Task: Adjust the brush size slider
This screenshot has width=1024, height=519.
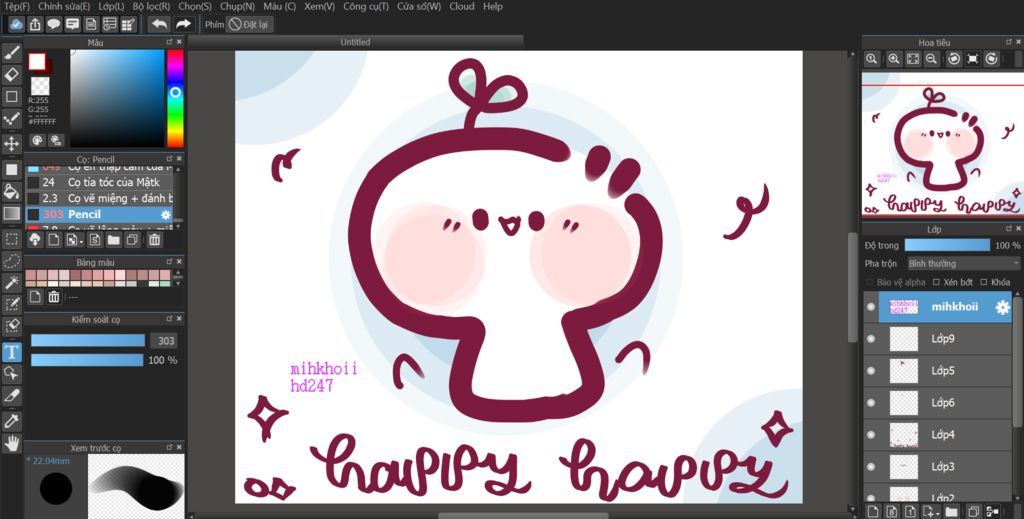Action: (88, 340)
